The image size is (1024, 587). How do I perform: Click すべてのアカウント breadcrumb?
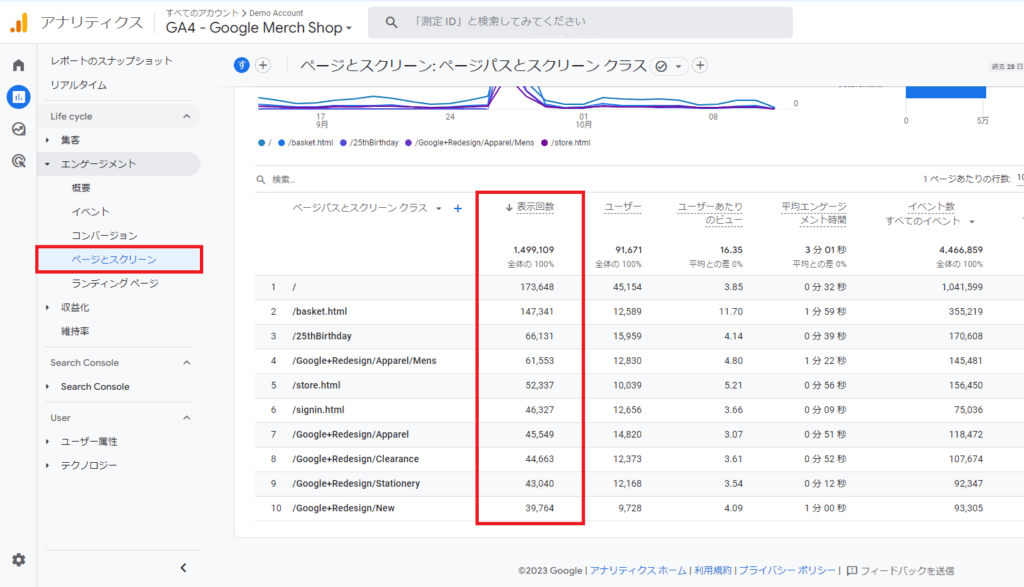pos(202,12)
